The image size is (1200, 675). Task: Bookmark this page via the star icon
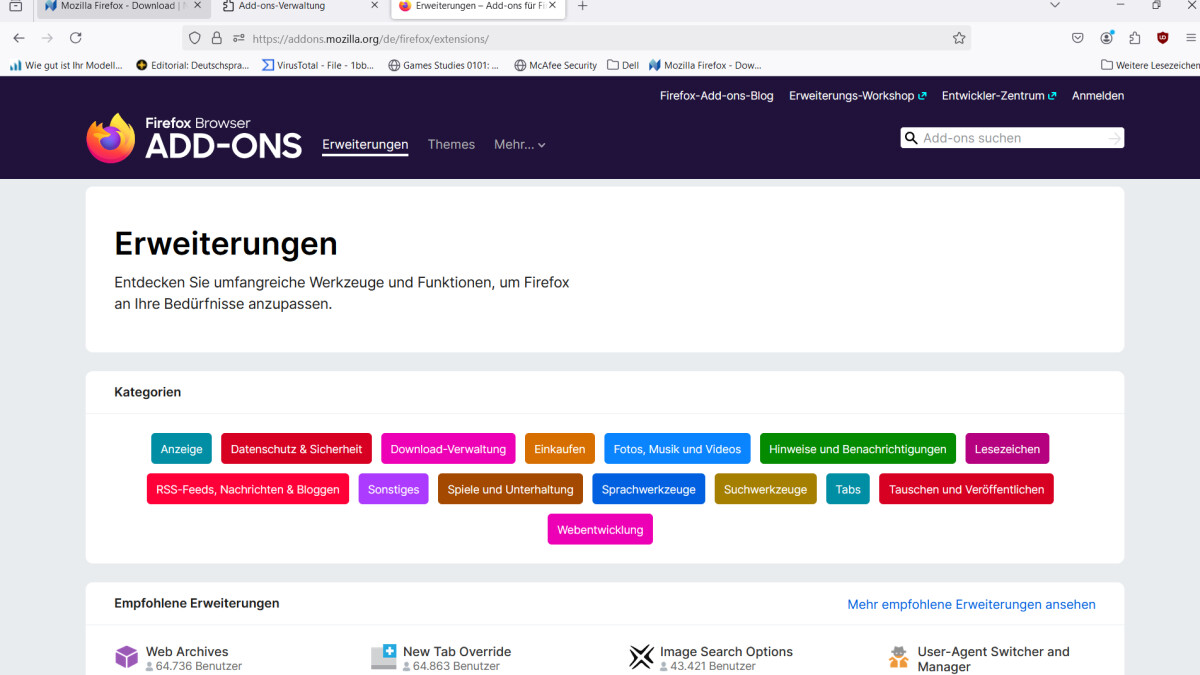point(958,37)
